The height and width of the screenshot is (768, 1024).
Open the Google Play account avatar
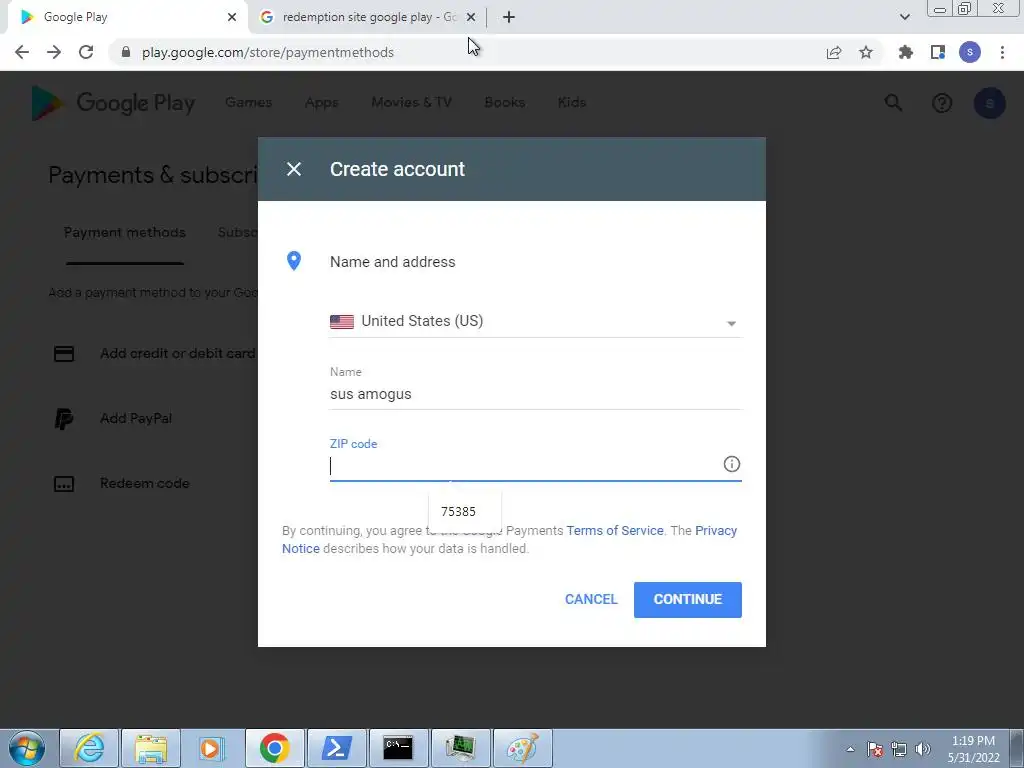pos(989,103)
